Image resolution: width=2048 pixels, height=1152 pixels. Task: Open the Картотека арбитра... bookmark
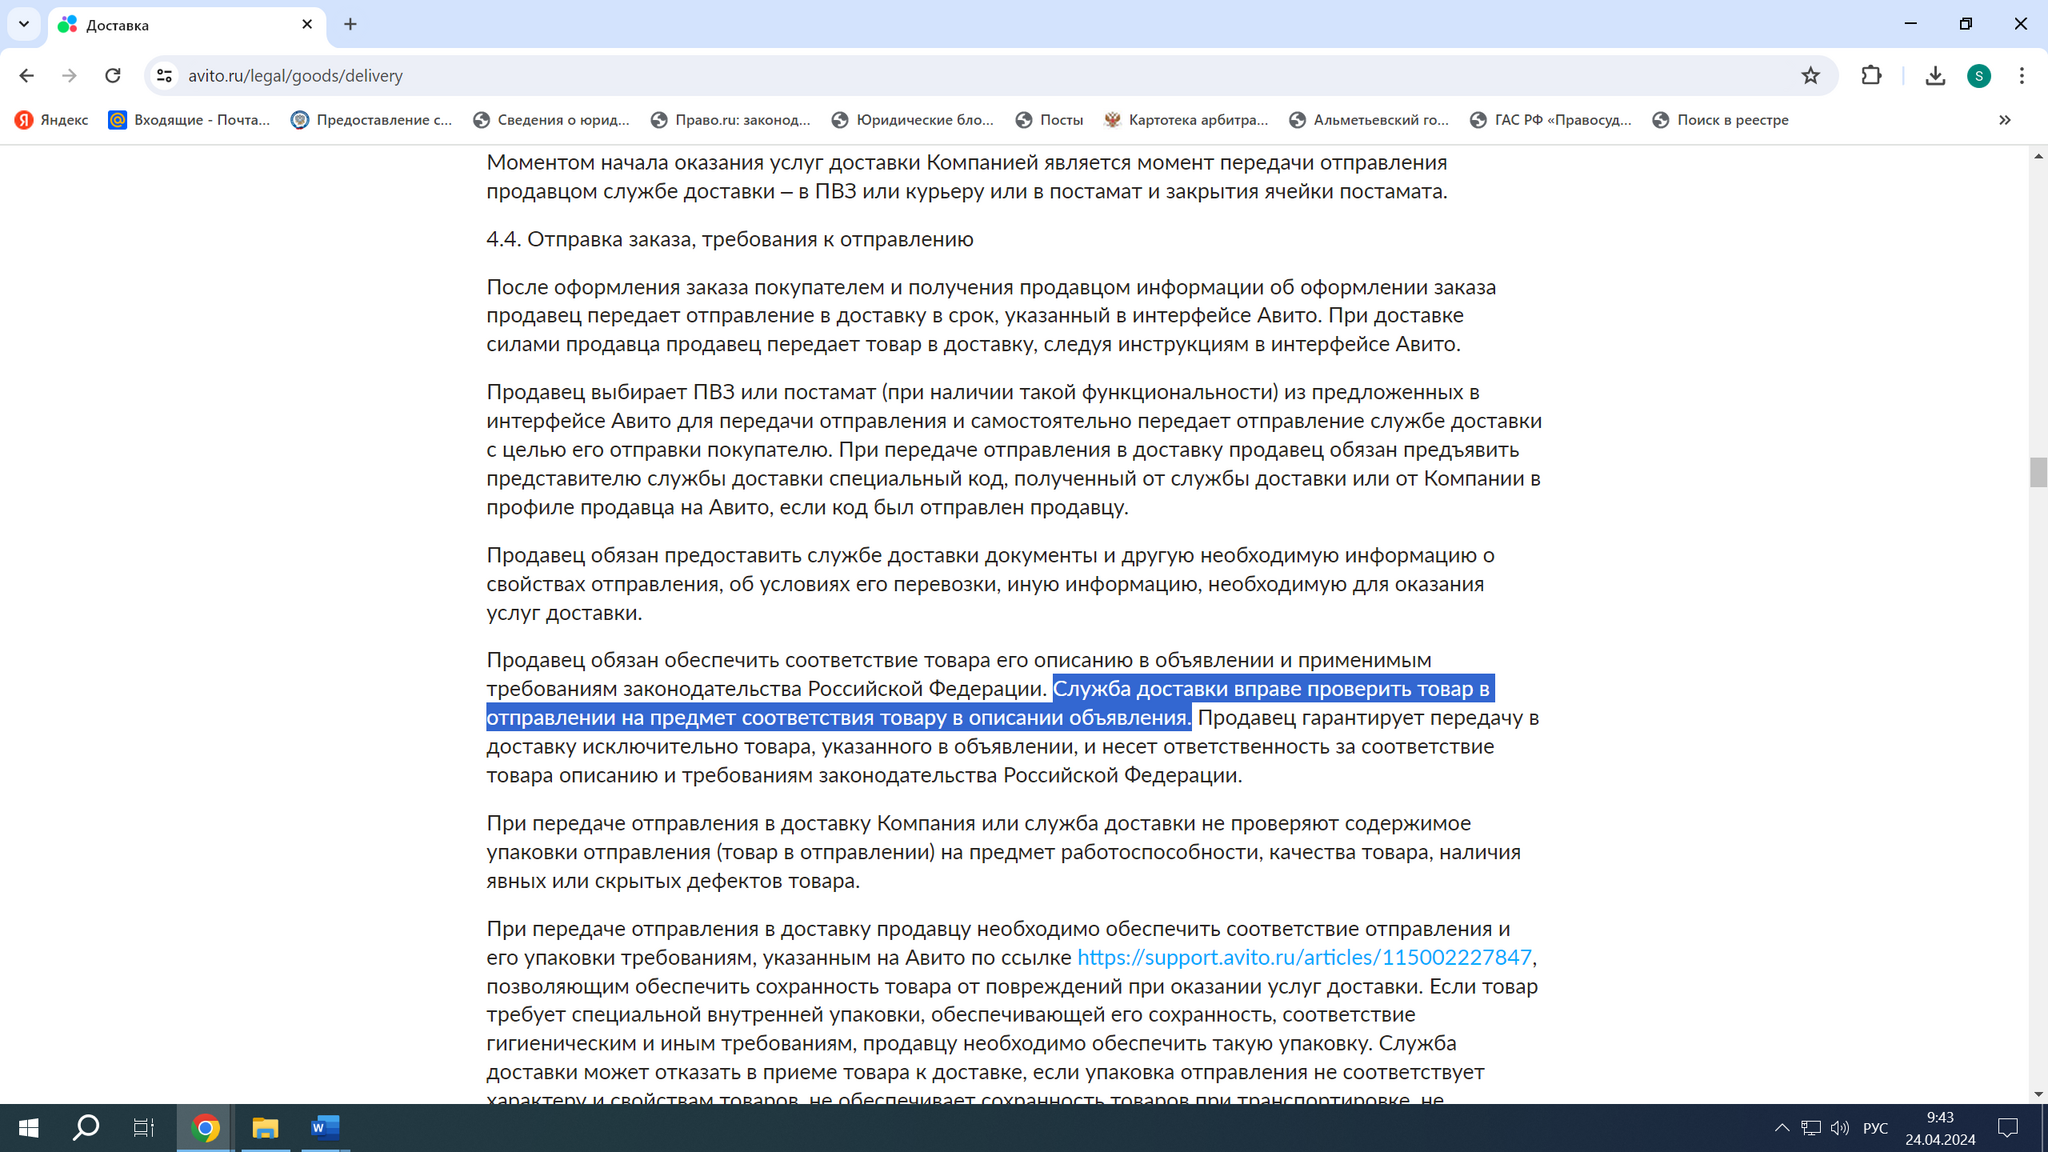(x=1186, y=120)
